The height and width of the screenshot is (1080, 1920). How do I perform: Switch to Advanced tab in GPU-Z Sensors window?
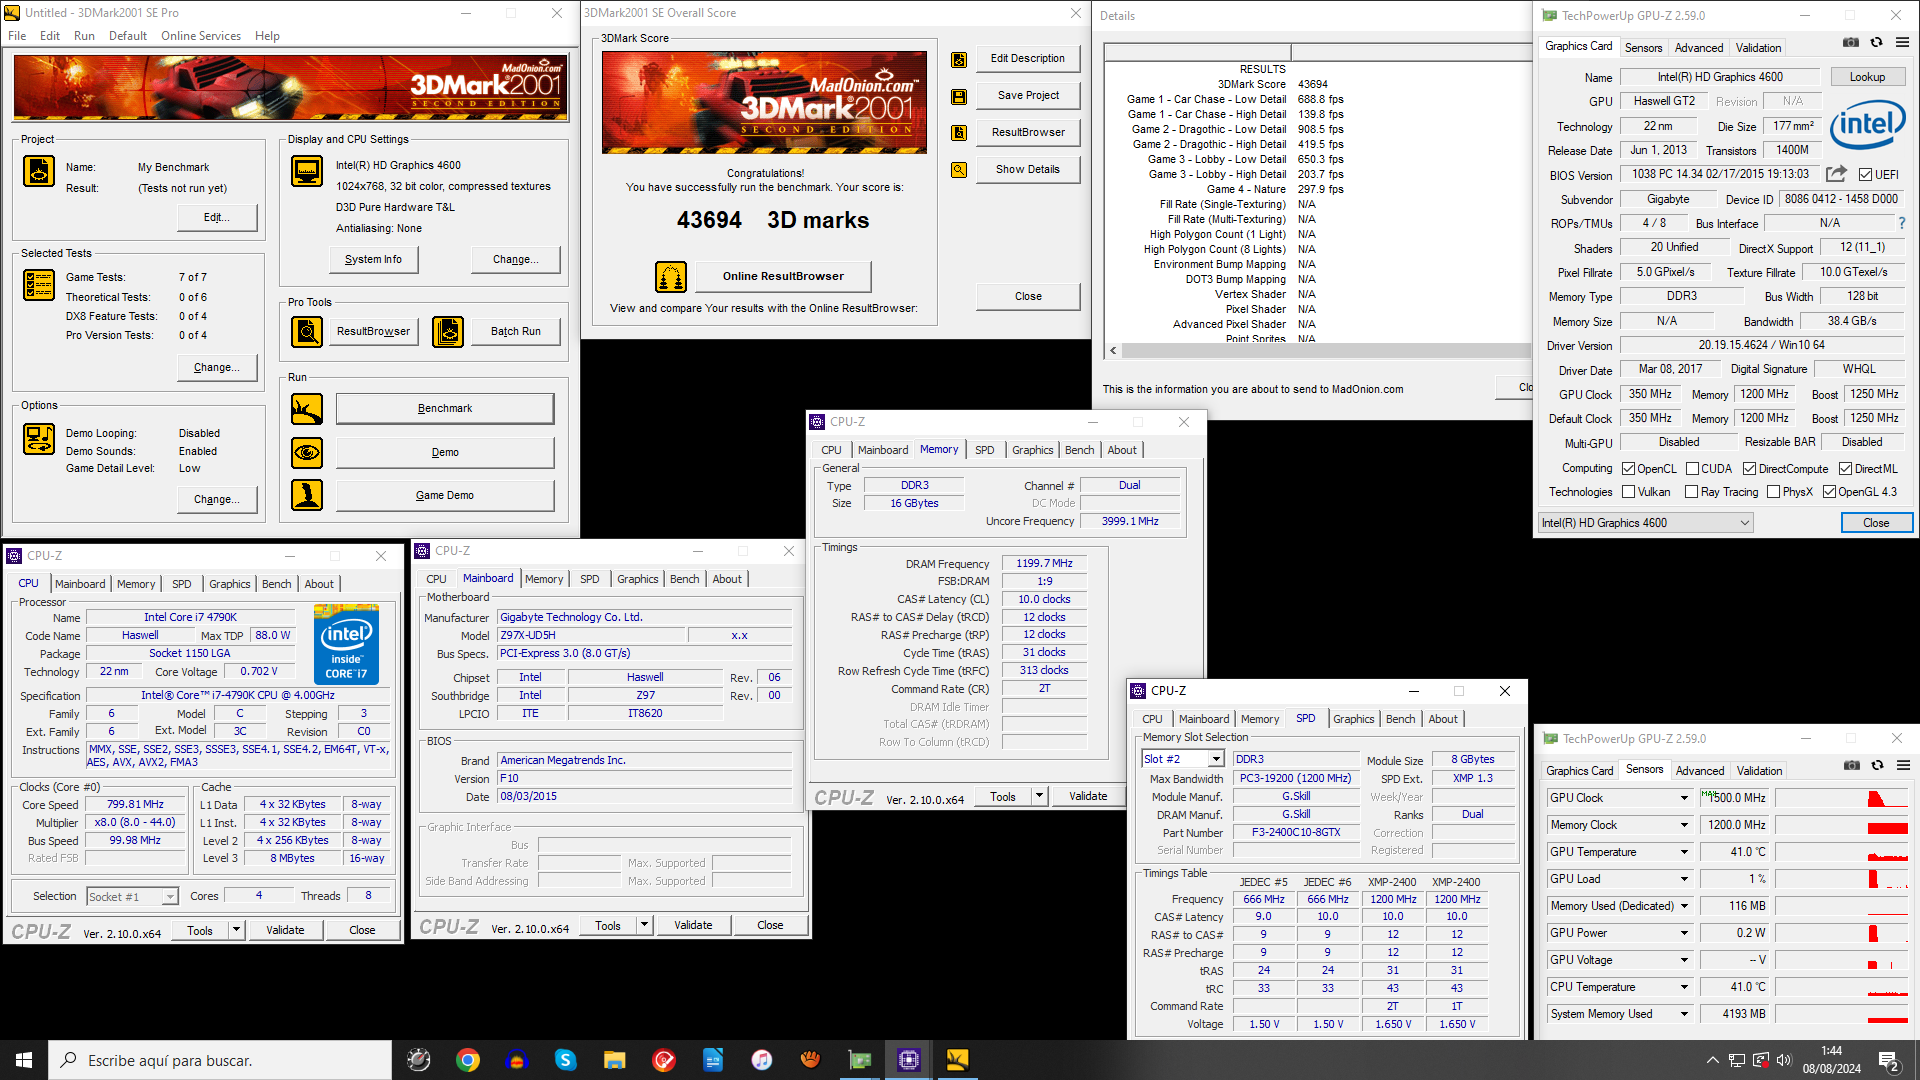pos(1700,771)
